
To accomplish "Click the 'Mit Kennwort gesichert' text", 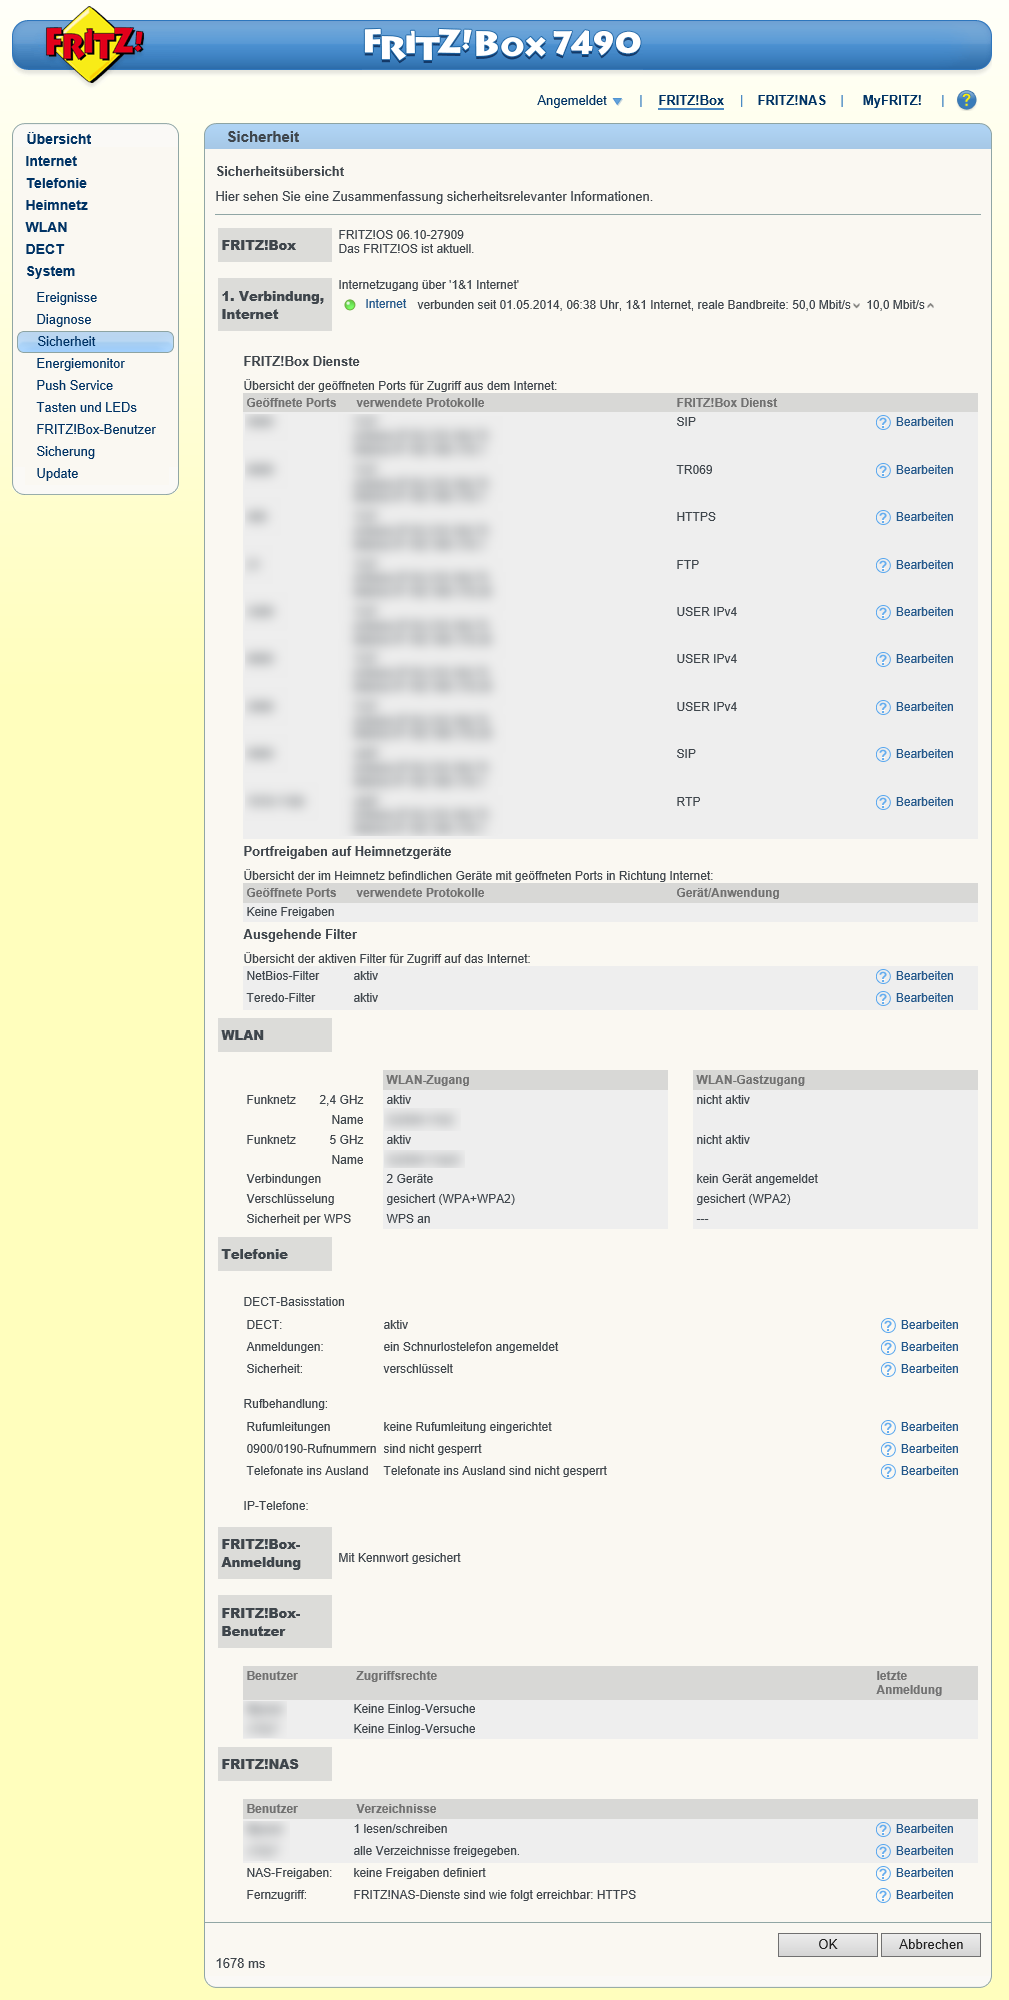I will pos(400,1558).
